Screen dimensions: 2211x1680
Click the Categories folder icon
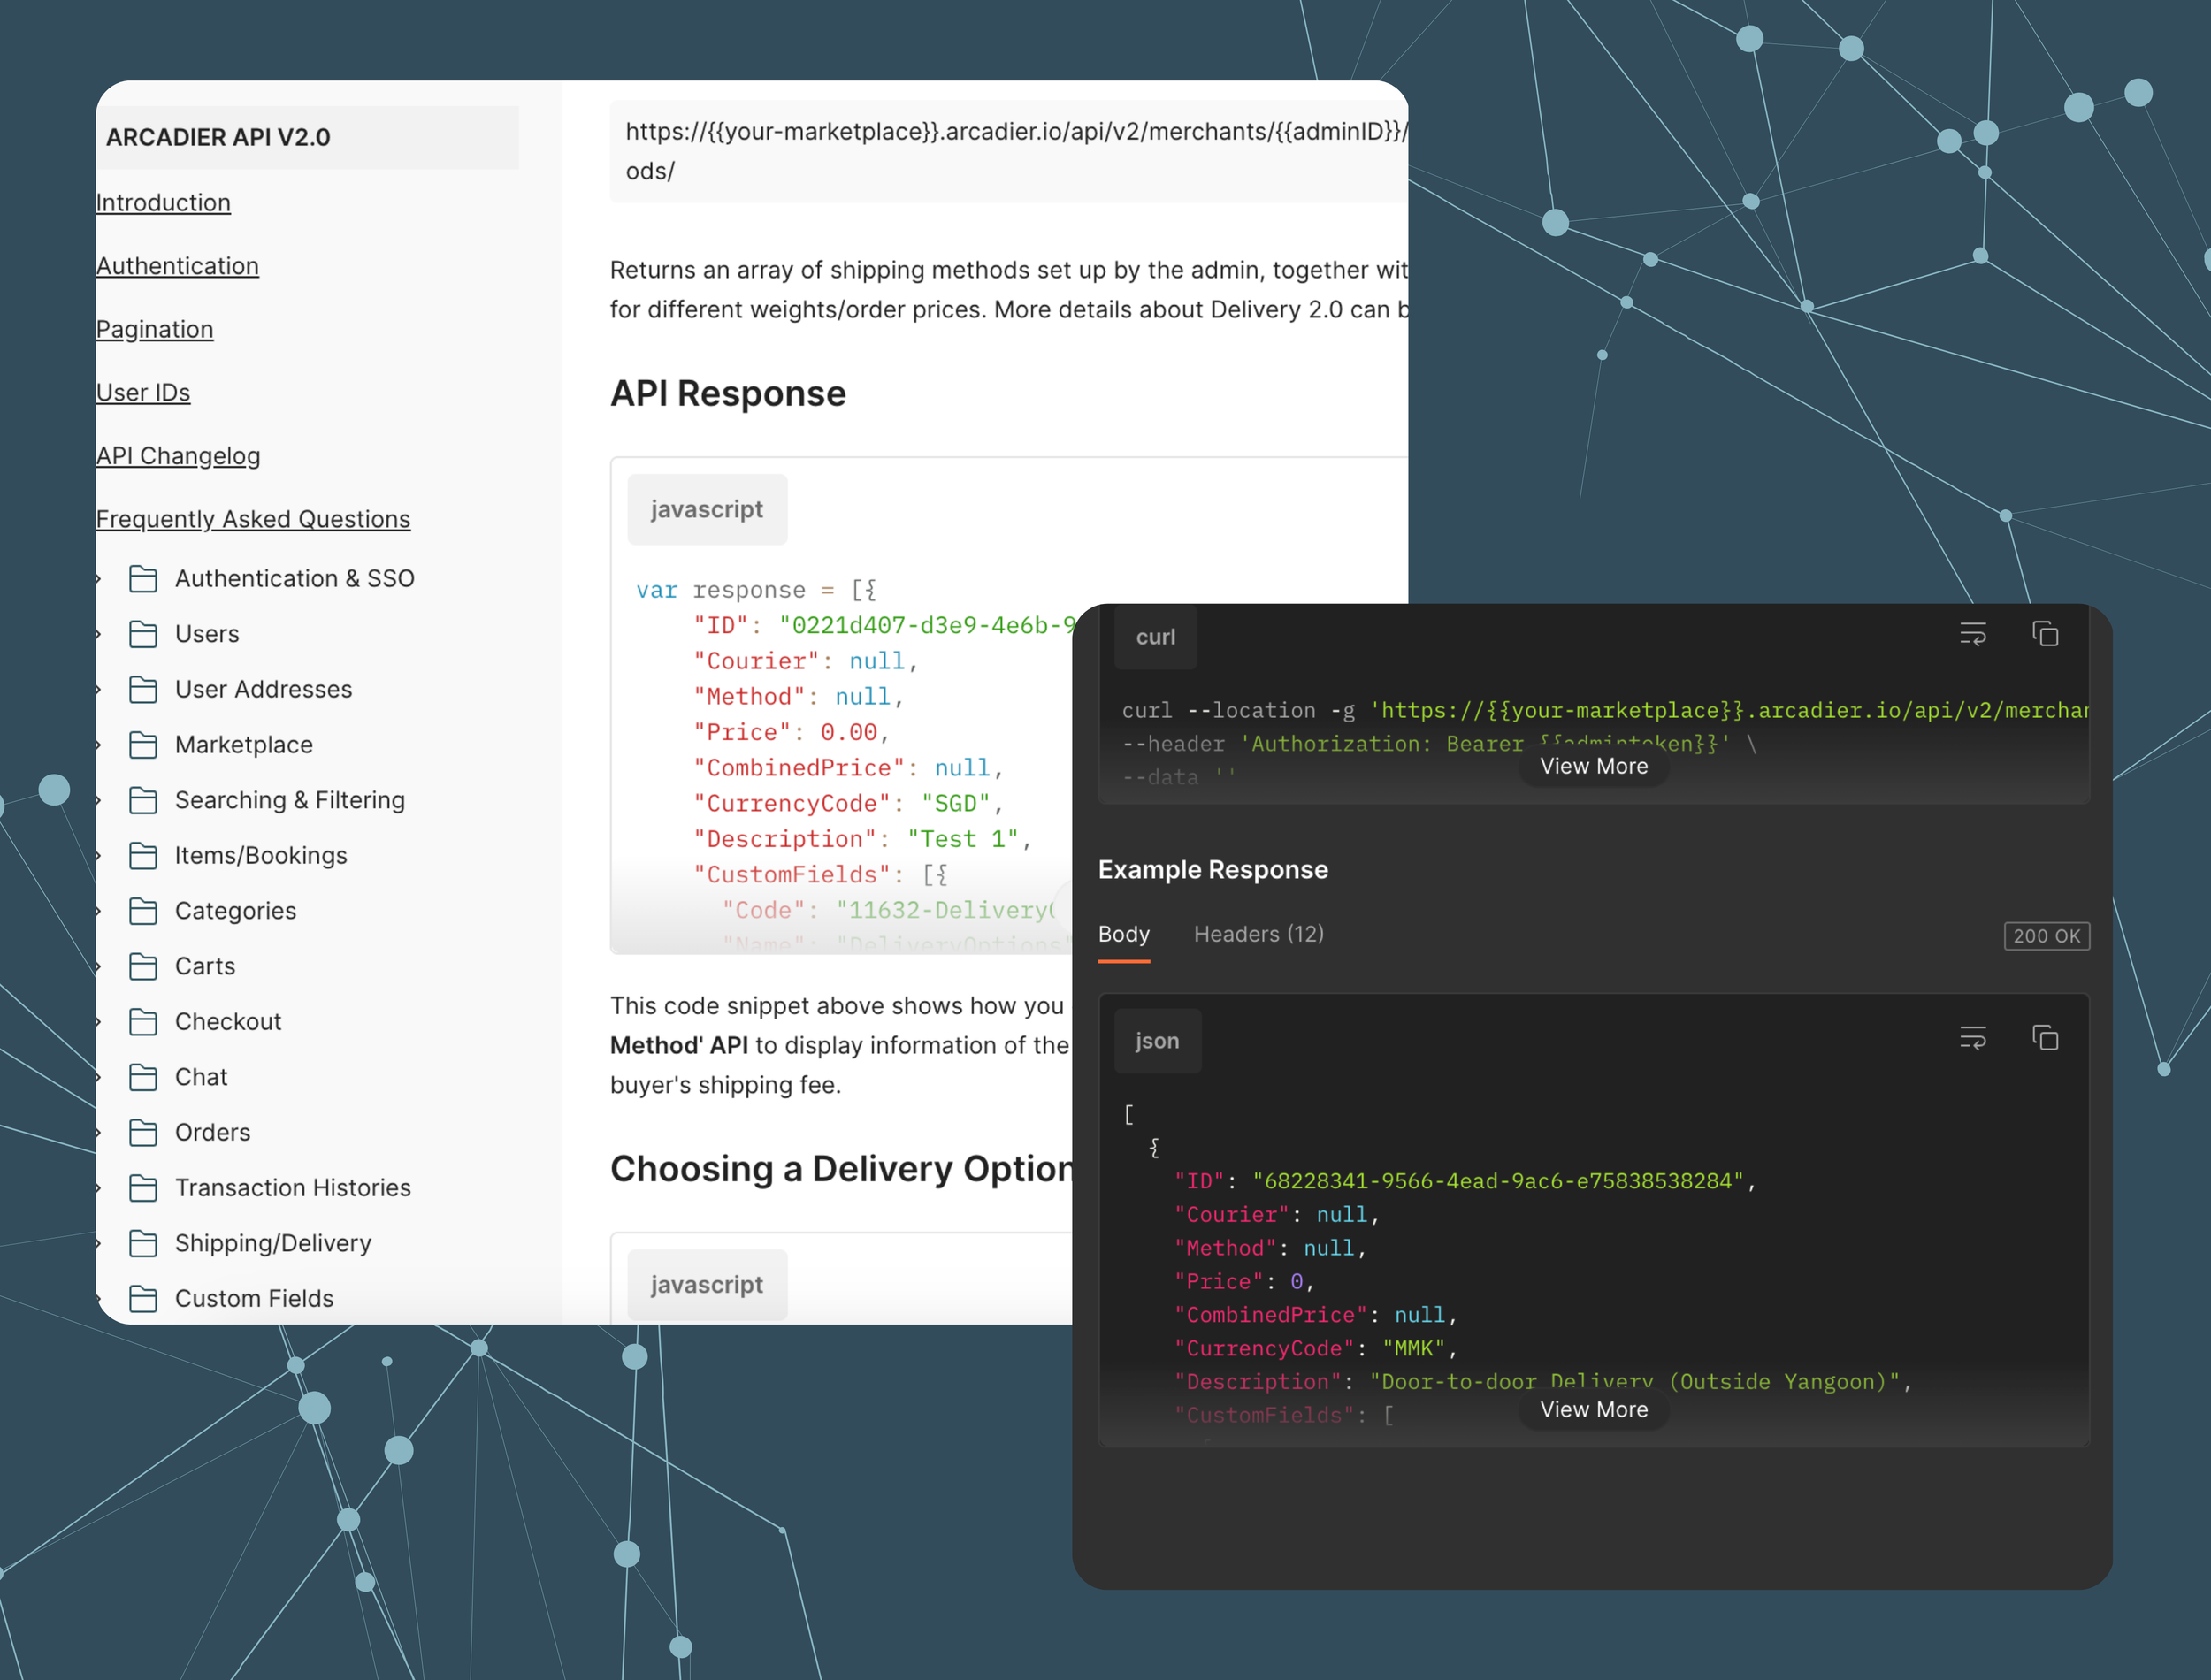point(143,911)
